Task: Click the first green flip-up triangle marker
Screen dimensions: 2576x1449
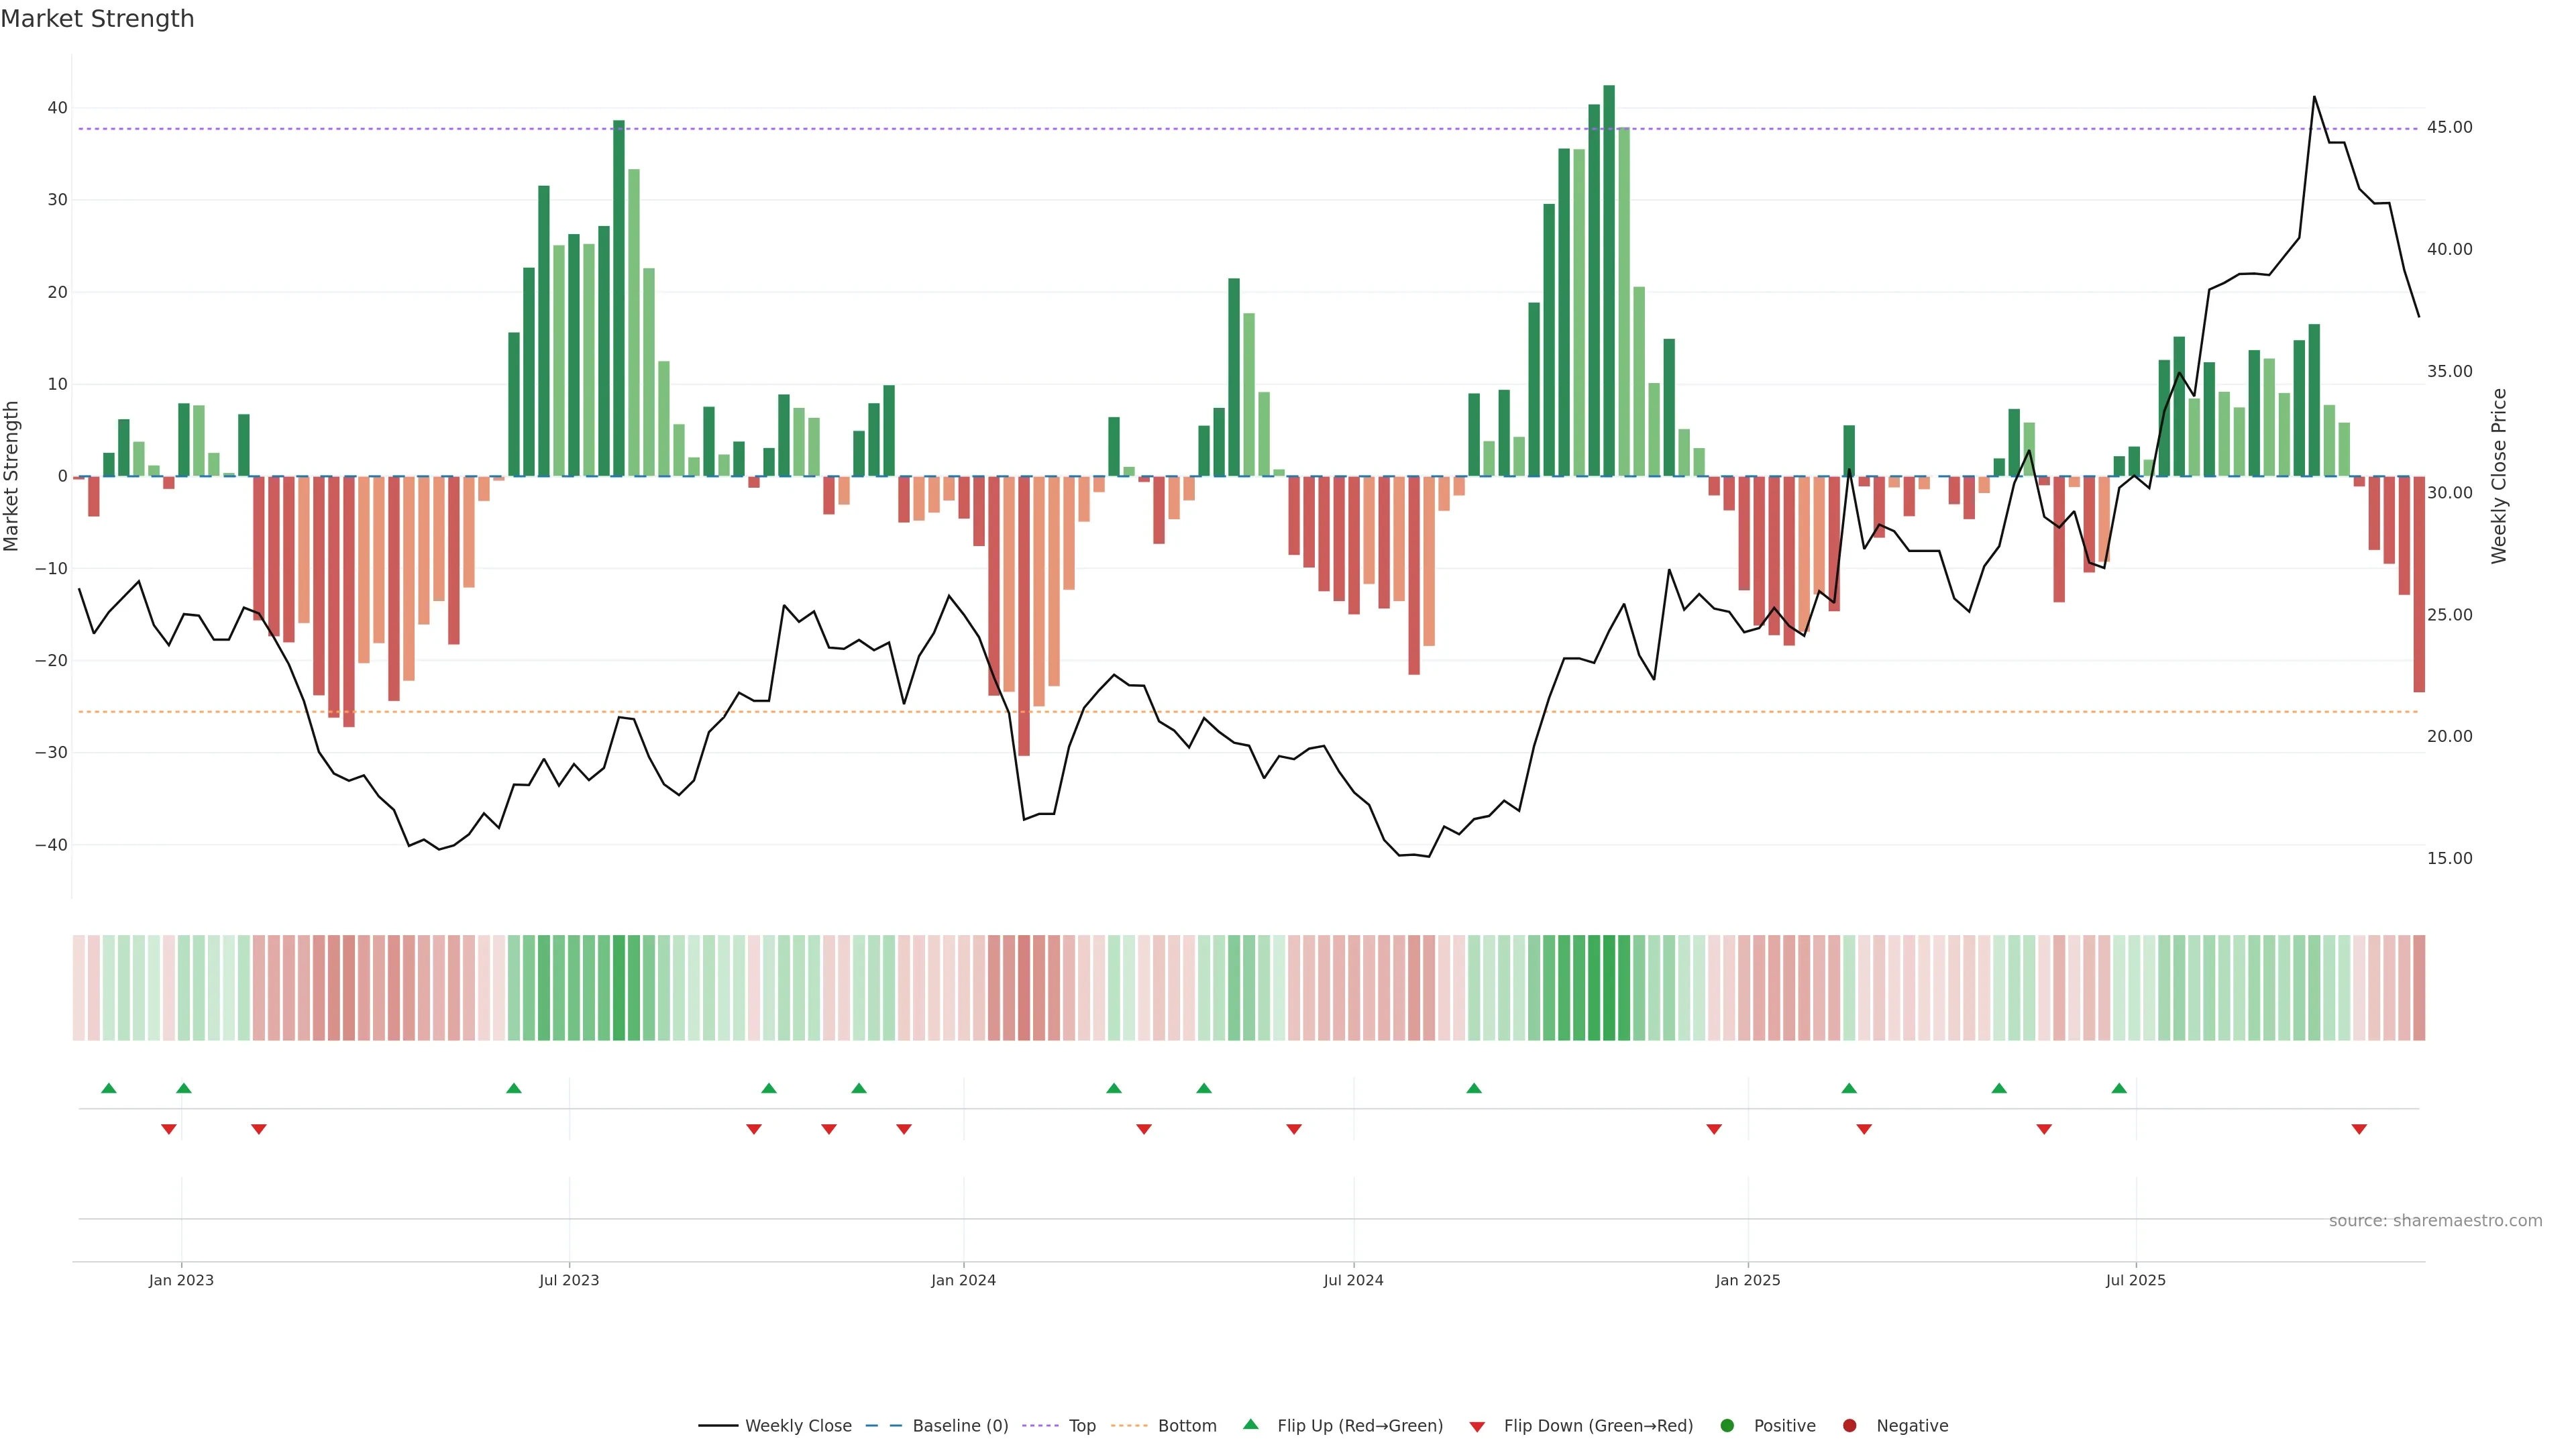Action: click(x=109, y=1088)
